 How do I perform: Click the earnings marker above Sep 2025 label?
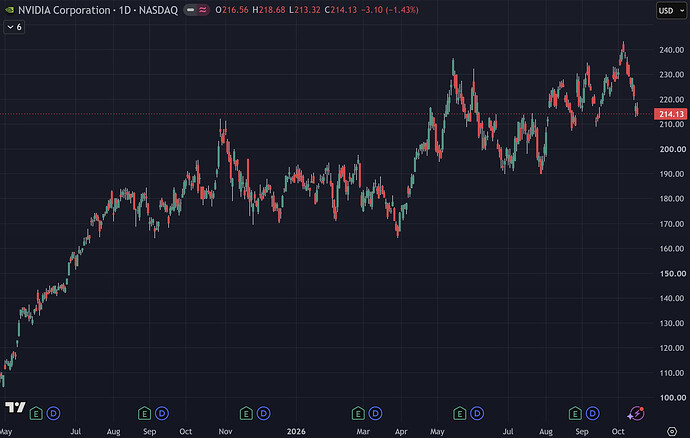click(x=144, y=413)
